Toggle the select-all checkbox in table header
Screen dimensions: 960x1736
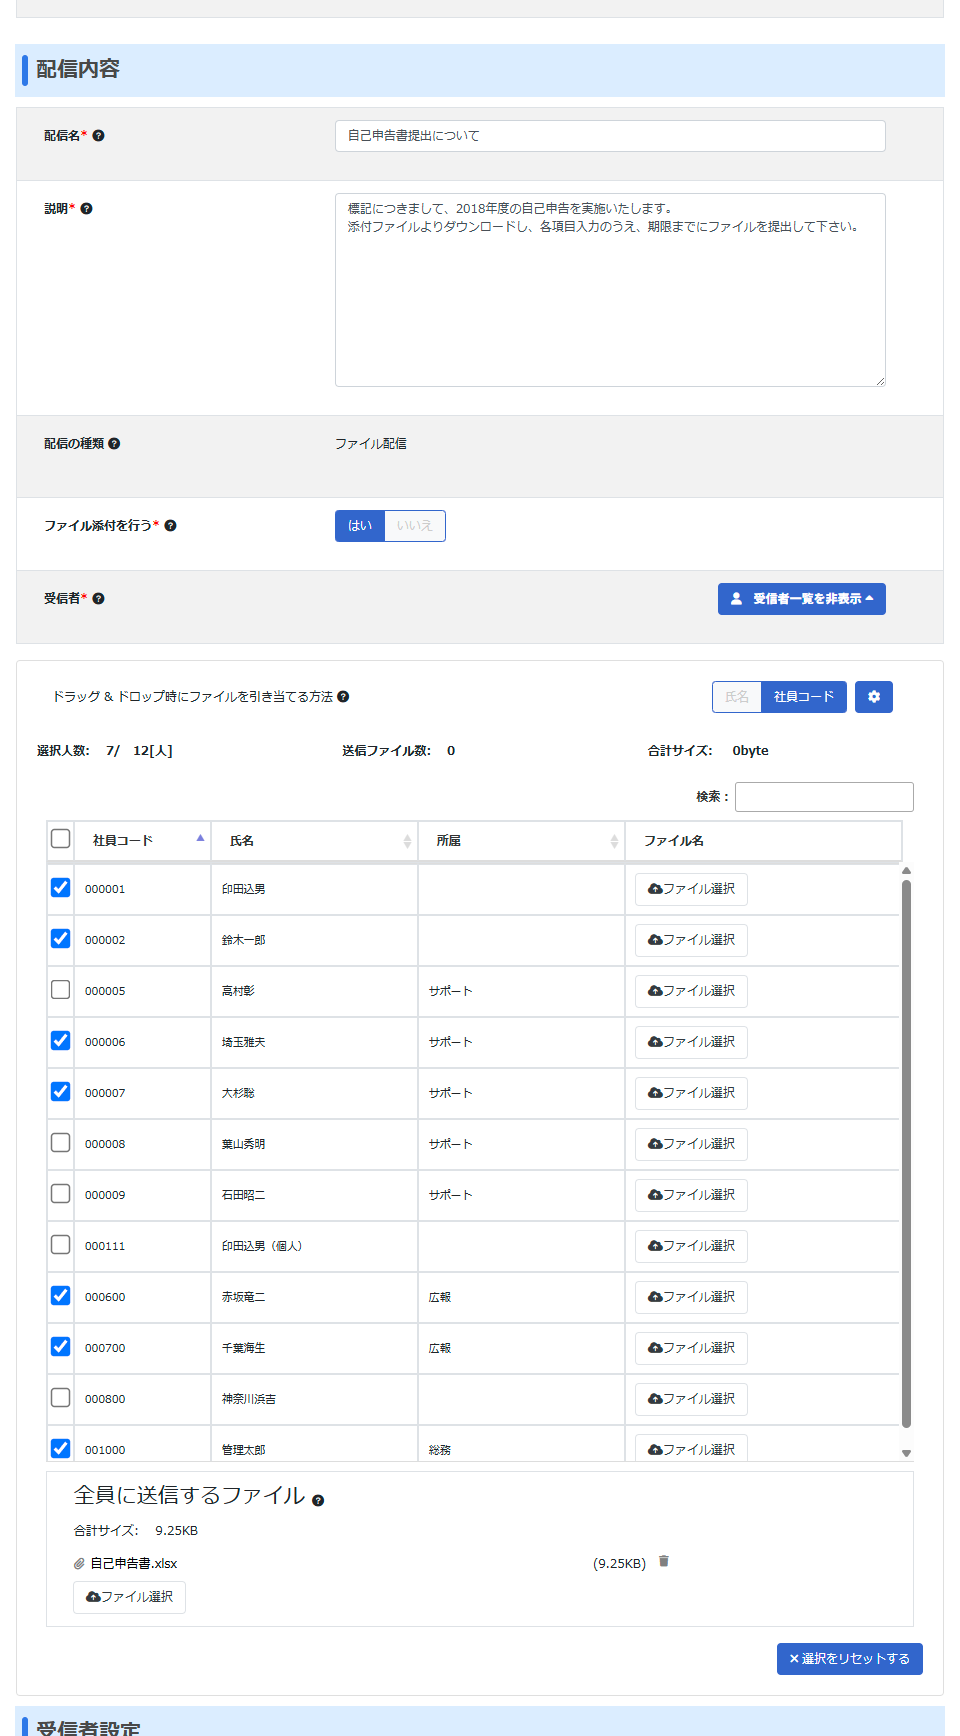coord(61,839)
